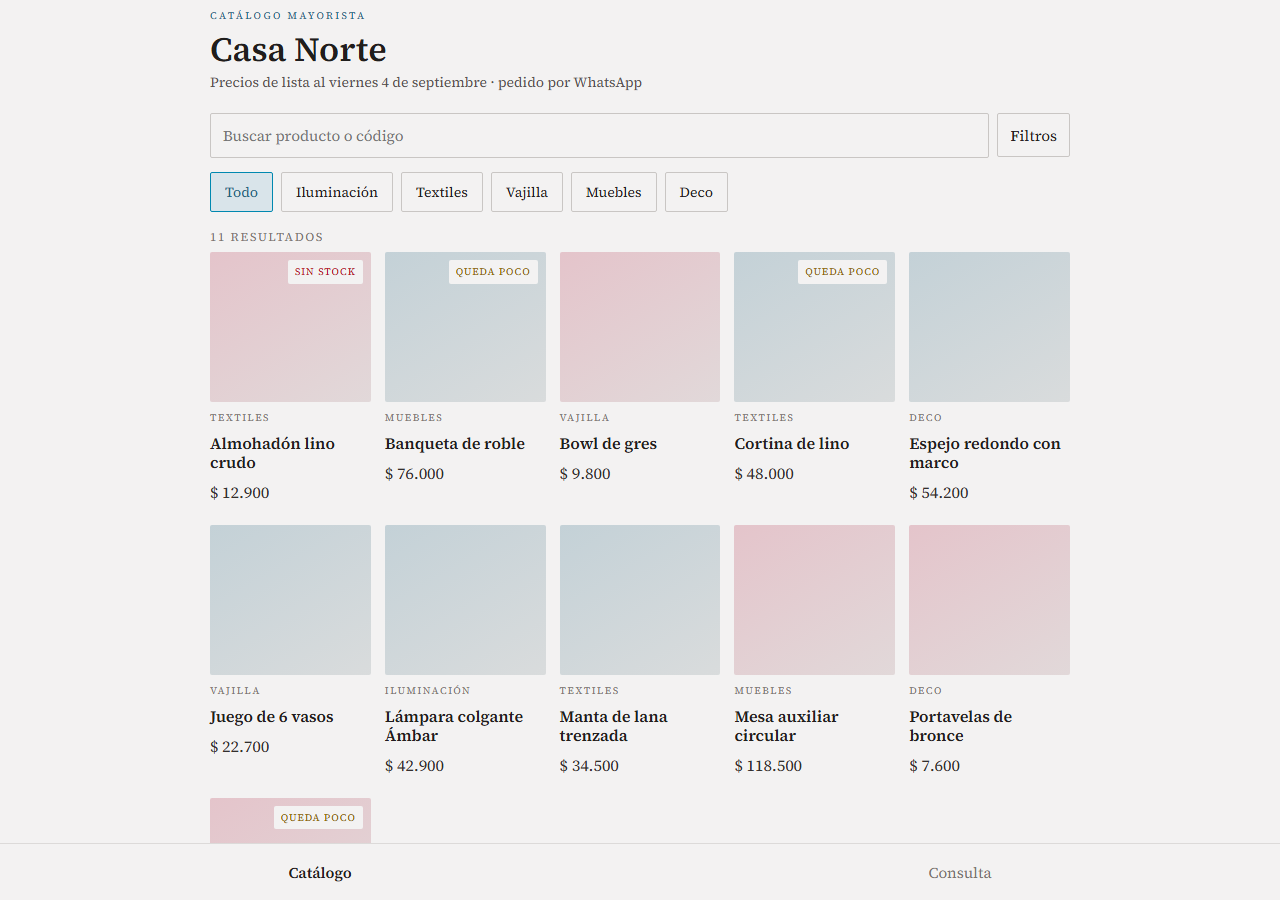1280x900 pixels.
Task: Click the price $ 118.500
Action: pyautogui.click(x=768, y=766)
